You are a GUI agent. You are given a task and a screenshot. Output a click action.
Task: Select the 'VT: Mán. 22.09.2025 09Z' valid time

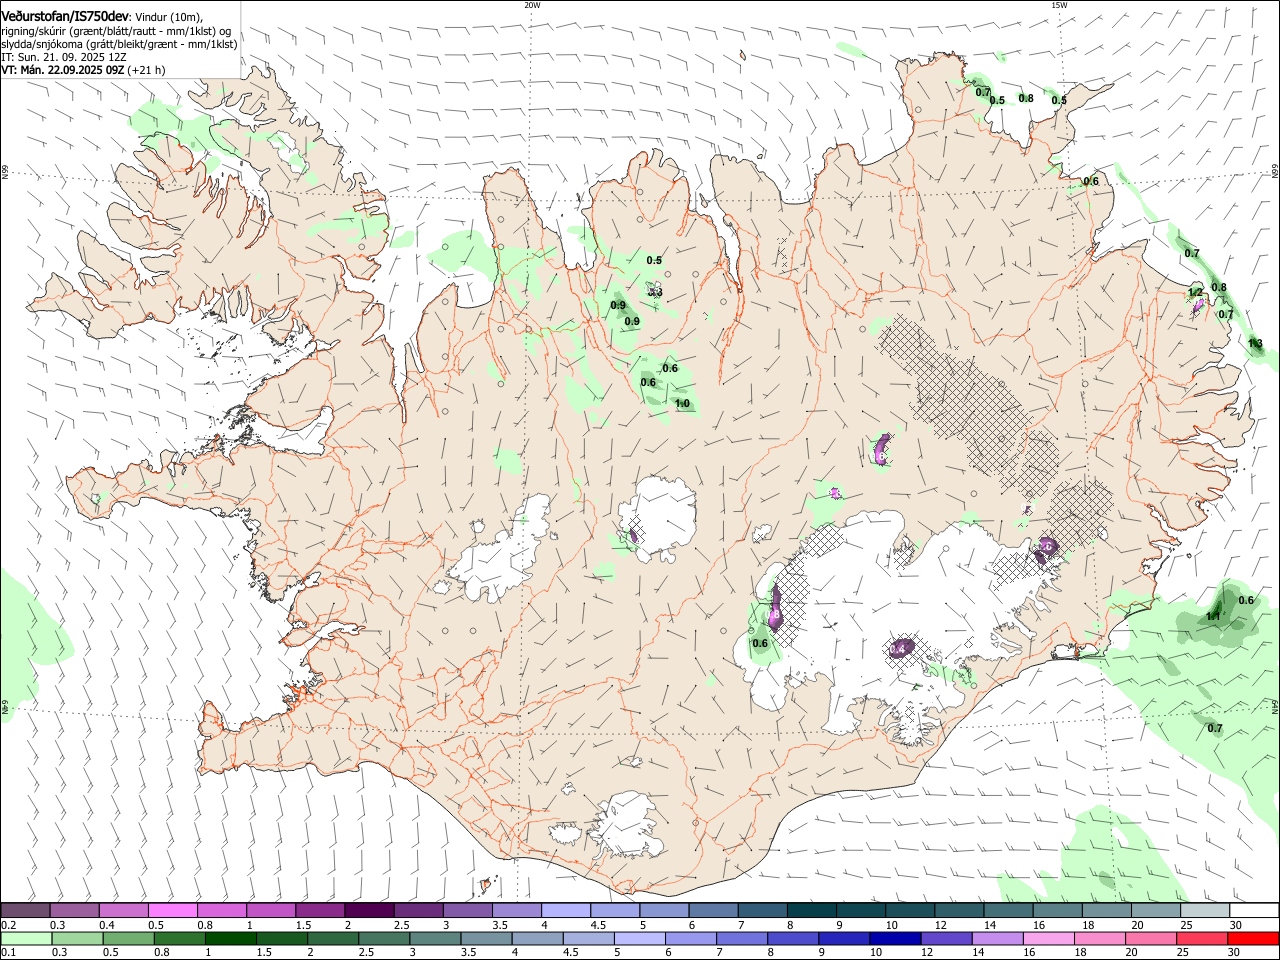63,70
